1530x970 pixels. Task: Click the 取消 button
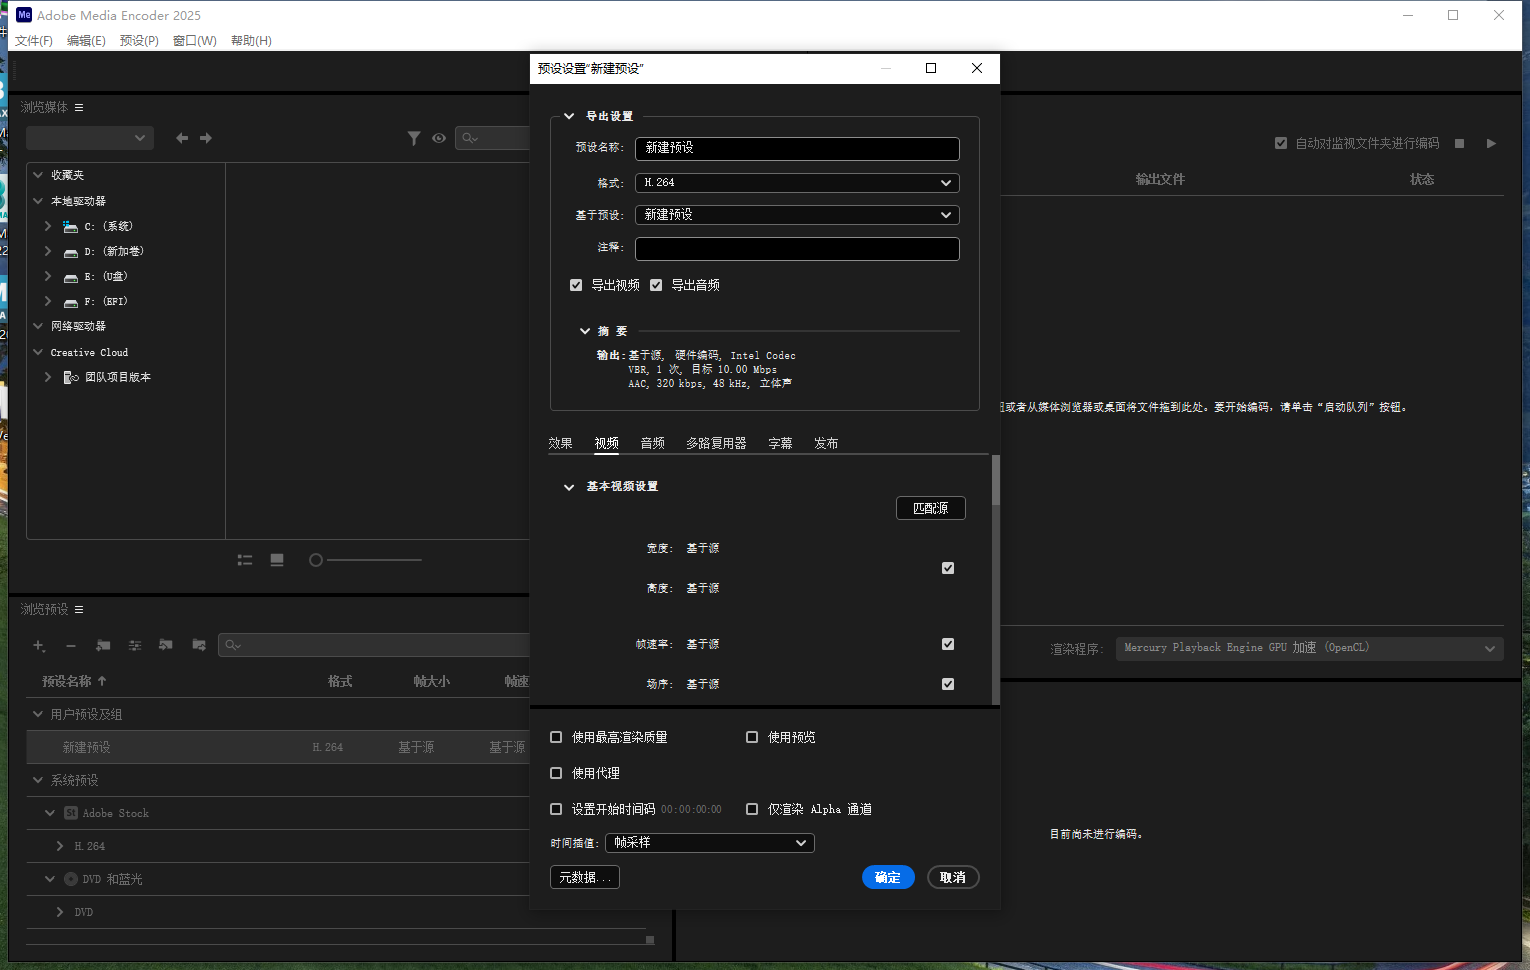[x=953, y=877]
